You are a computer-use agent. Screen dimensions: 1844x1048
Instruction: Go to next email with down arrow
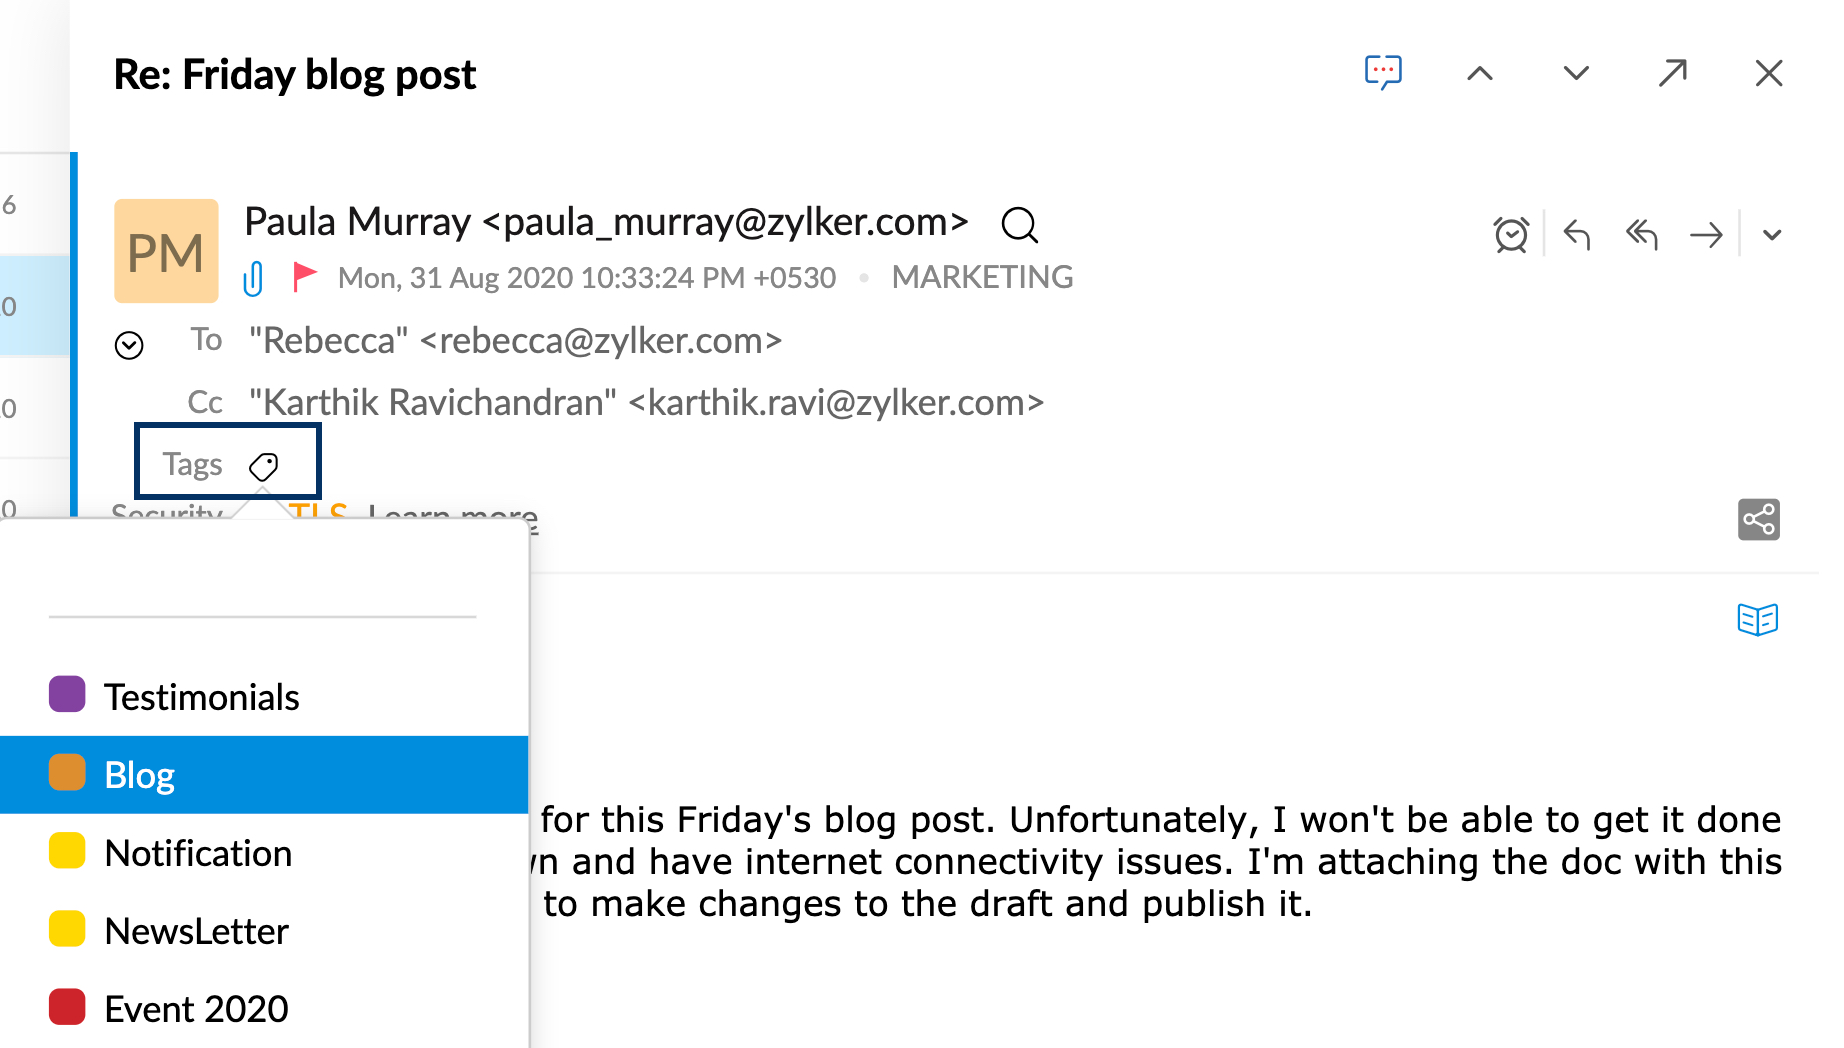pos(1576,73)
